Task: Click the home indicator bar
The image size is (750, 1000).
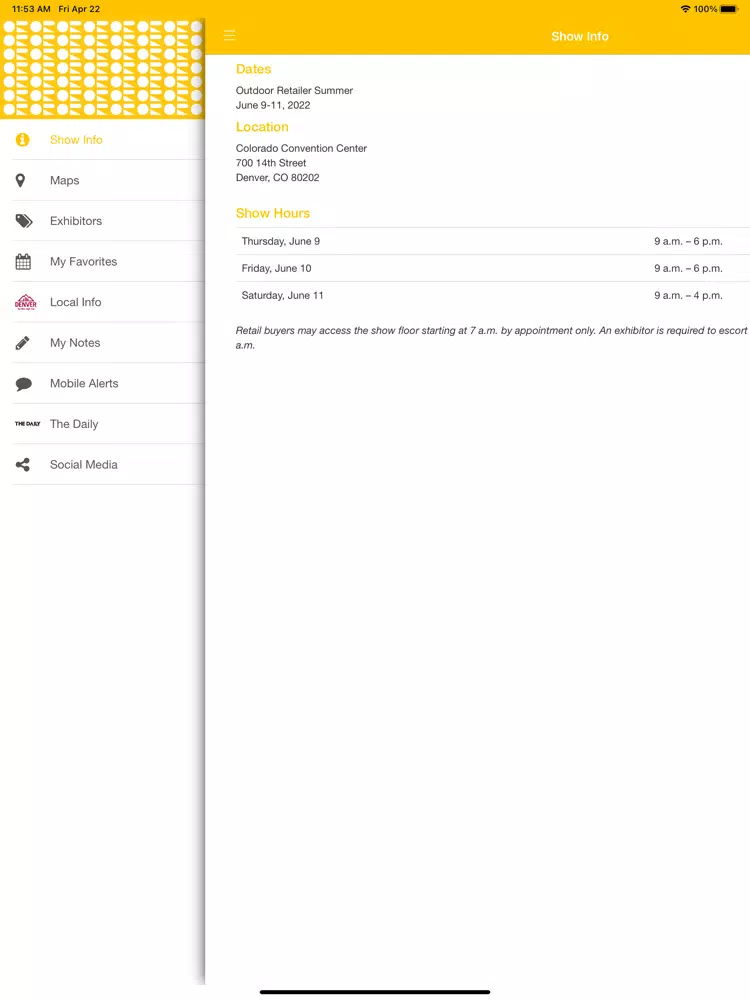Action: click(x=375, y=992)
